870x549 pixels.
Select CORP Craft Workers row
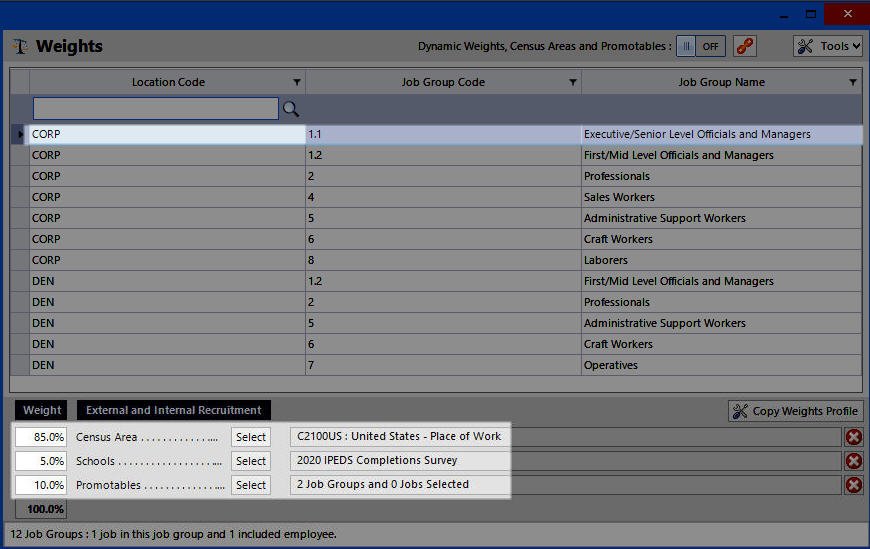[436, 239]
